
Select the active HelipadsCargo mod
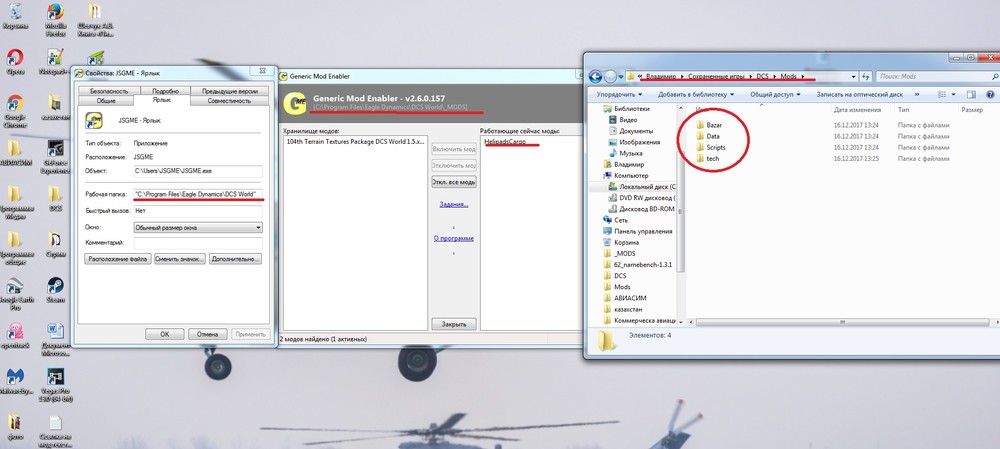pos(506,141)
